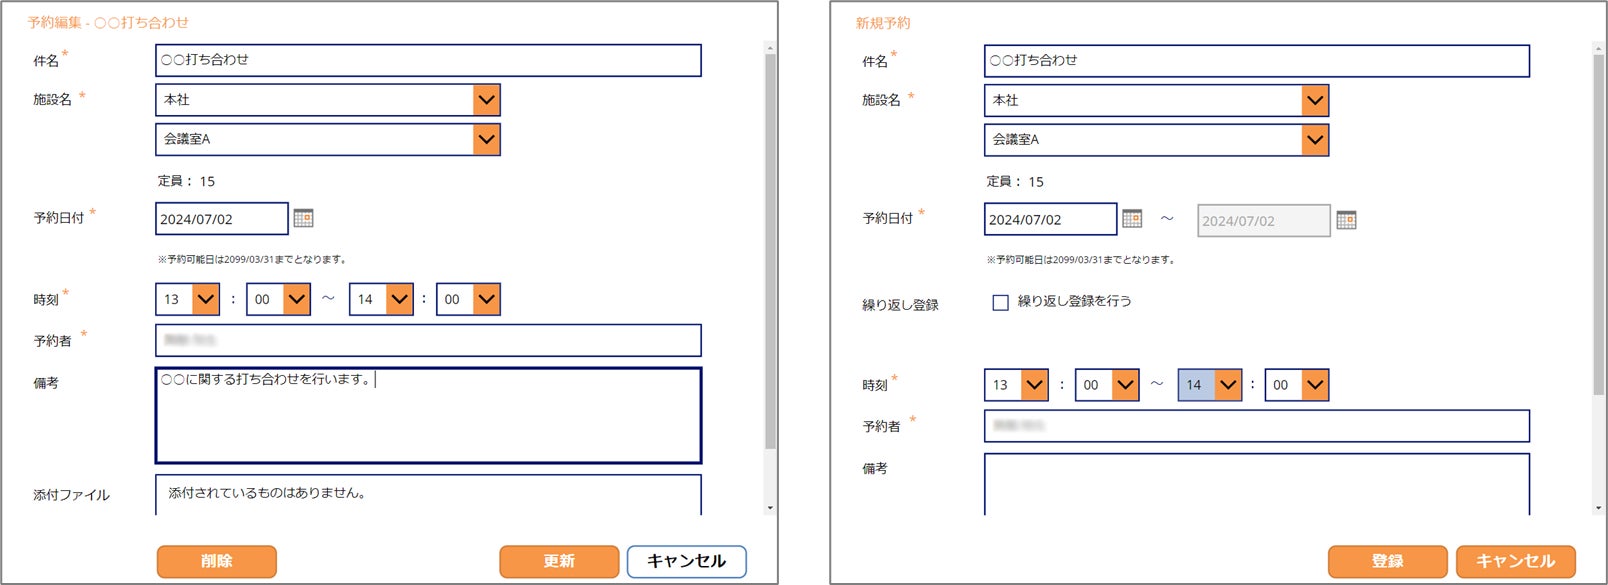Toggle 繰り返し登録を行う checkbox

tap(1000, 302)
